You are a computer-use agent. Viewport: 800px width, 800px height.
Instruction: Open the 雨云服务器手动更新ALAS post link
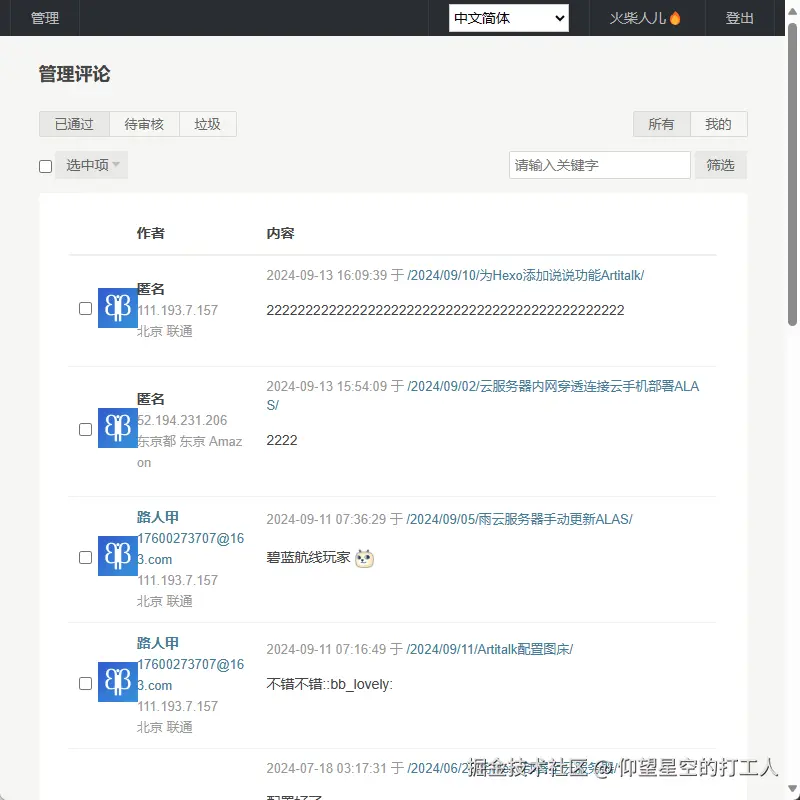tap(519, 519)
